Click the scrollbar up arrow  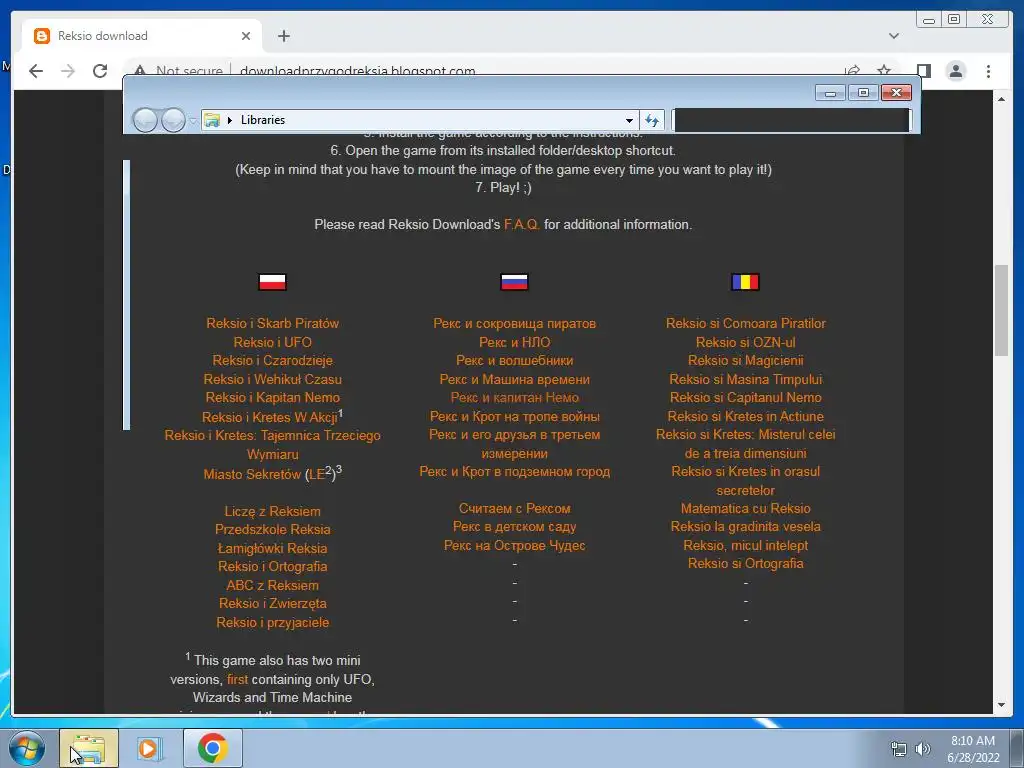pyautogui.click(x=1002, y=99)
